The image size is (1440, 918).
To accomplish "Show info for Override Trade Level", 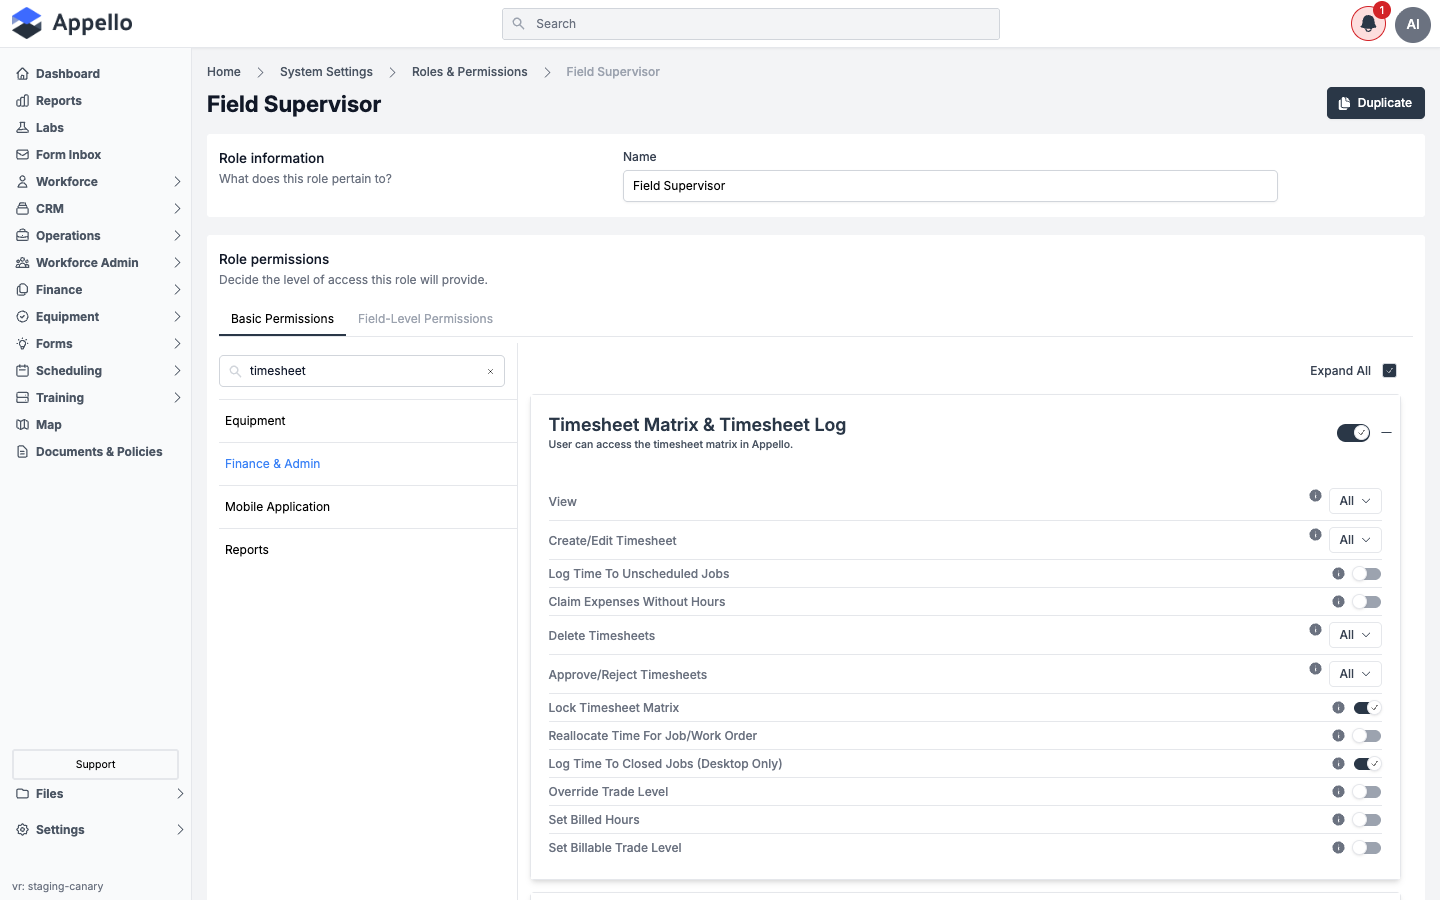I will pyautogui.click(x=1338, y=792).
